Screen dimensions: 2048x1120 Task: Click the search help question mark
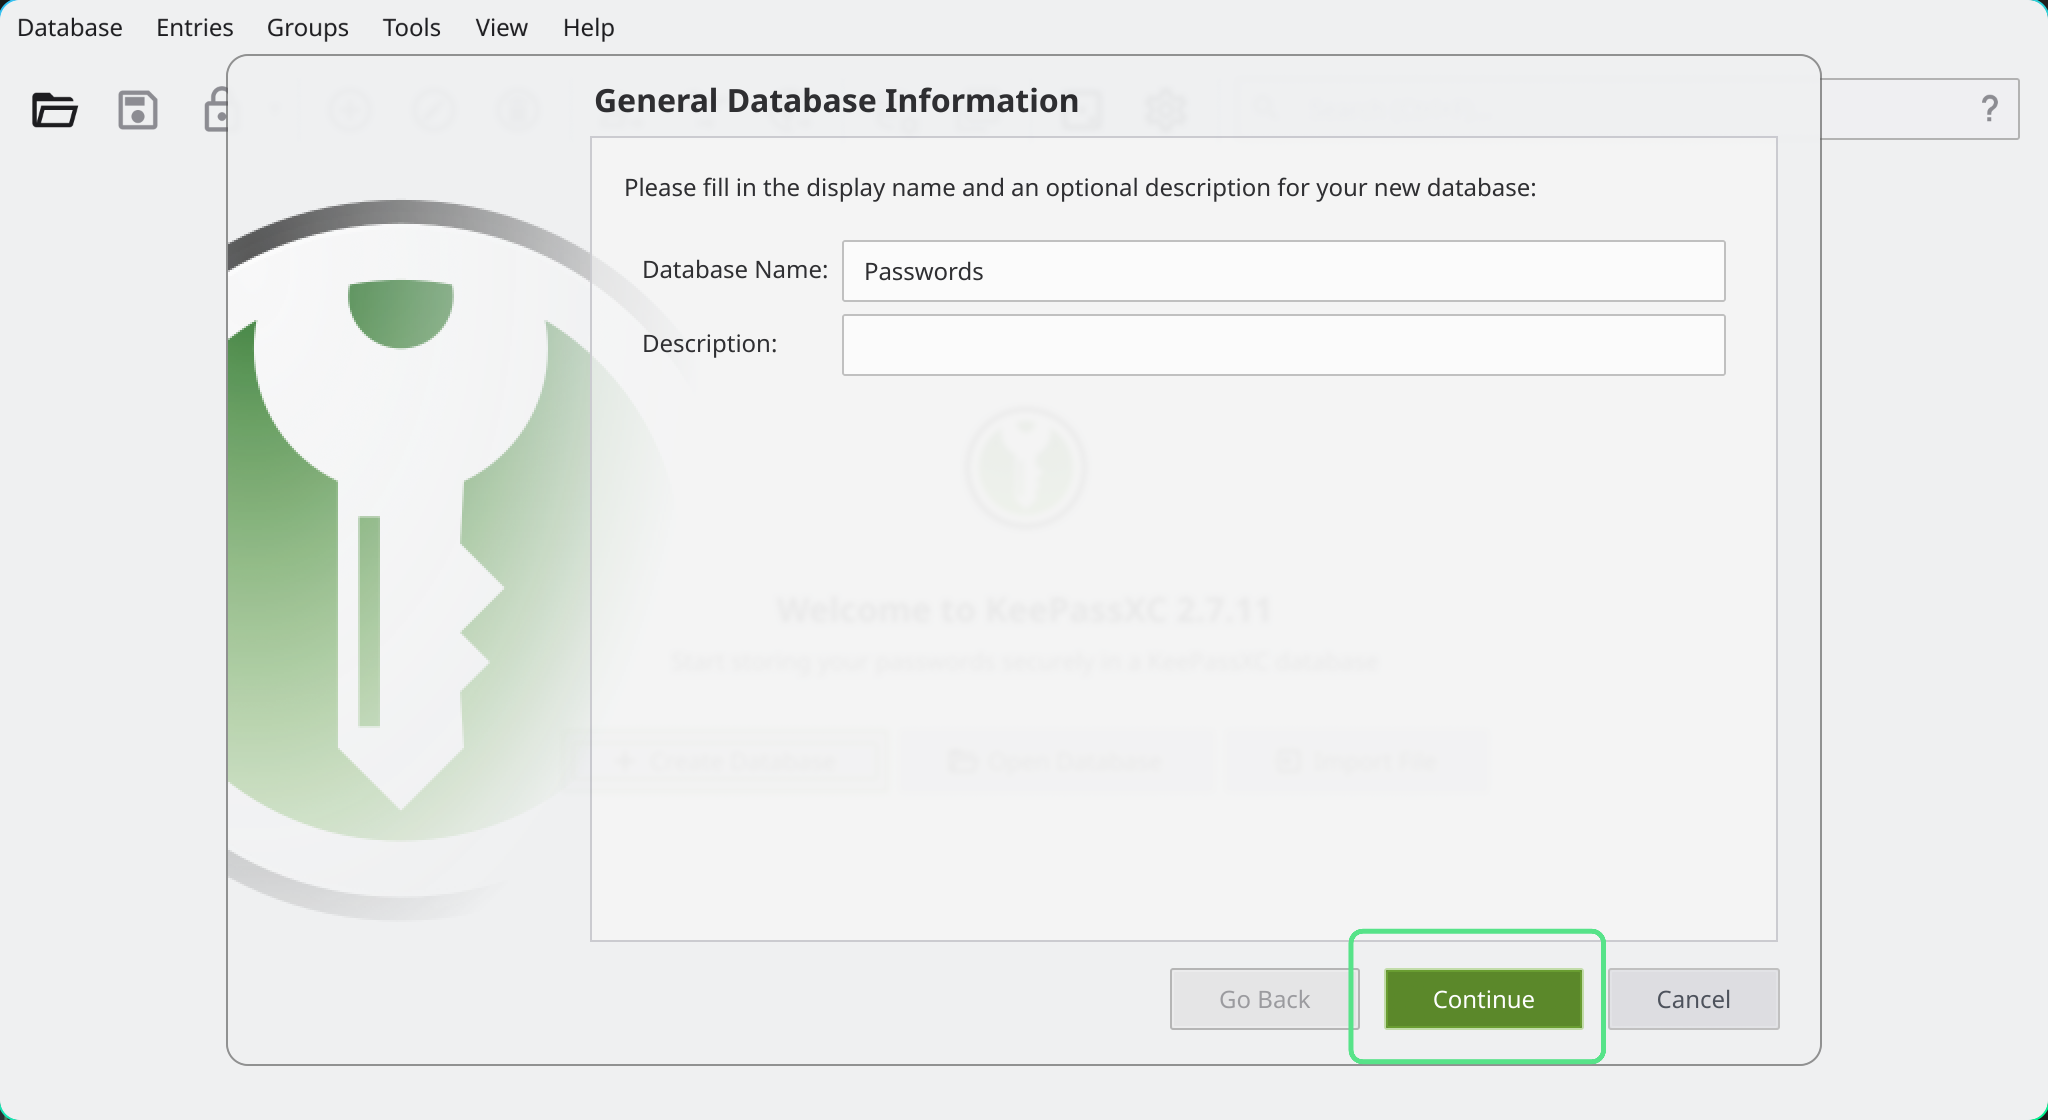[x=1989, y=109]
